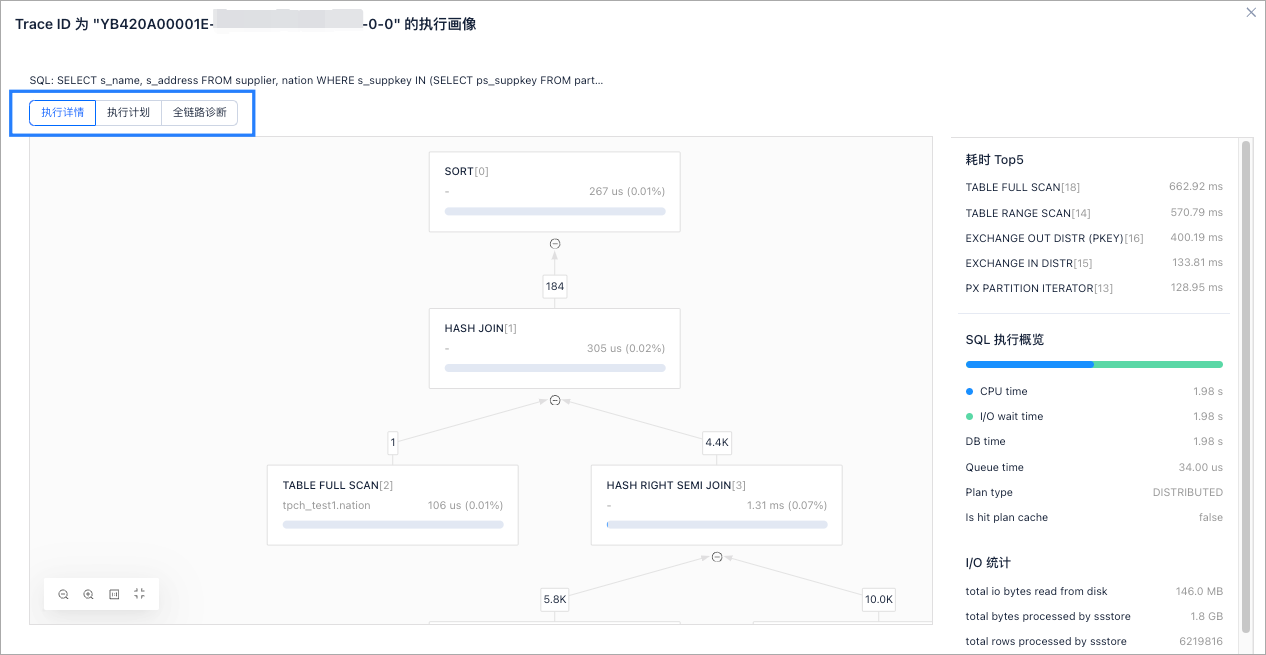Click the SORT[0] time progress bar
This screenshot has height=655, width=1266.
[x=555, y=211]
